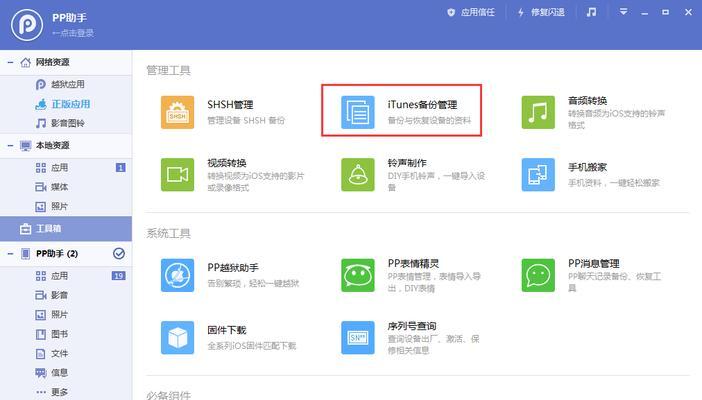
Task: Click 本地资源 header label
Action: 52,146
